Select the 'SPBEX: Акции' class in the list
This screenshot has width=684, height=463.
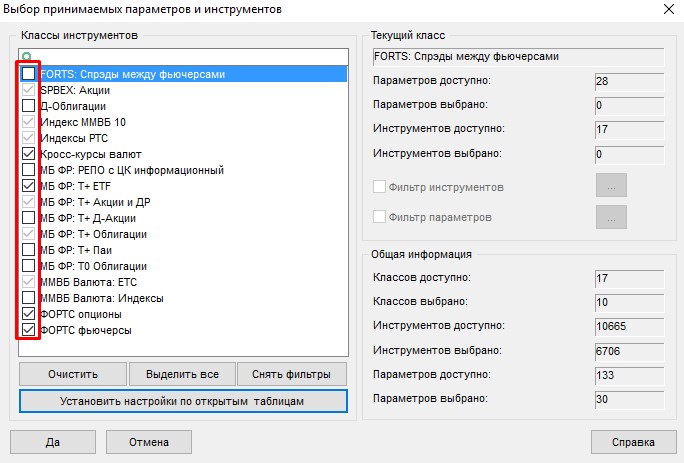[x=75, y=90]
